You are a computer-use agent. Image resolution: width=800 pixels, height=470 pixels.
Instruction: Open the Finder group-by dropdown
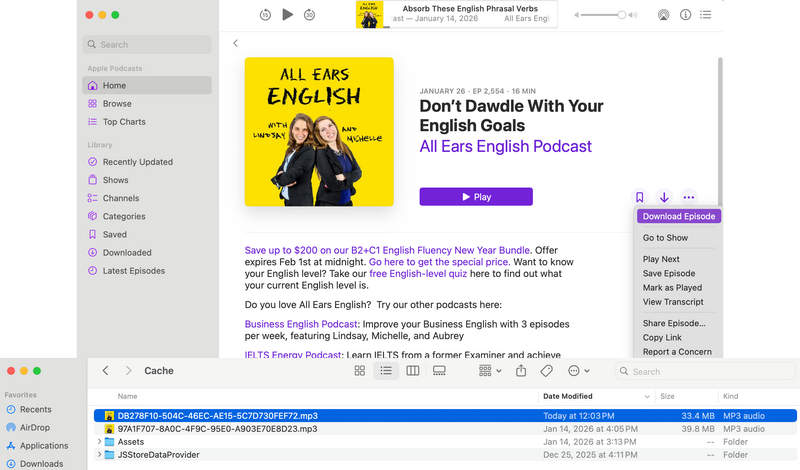(490, 370)
